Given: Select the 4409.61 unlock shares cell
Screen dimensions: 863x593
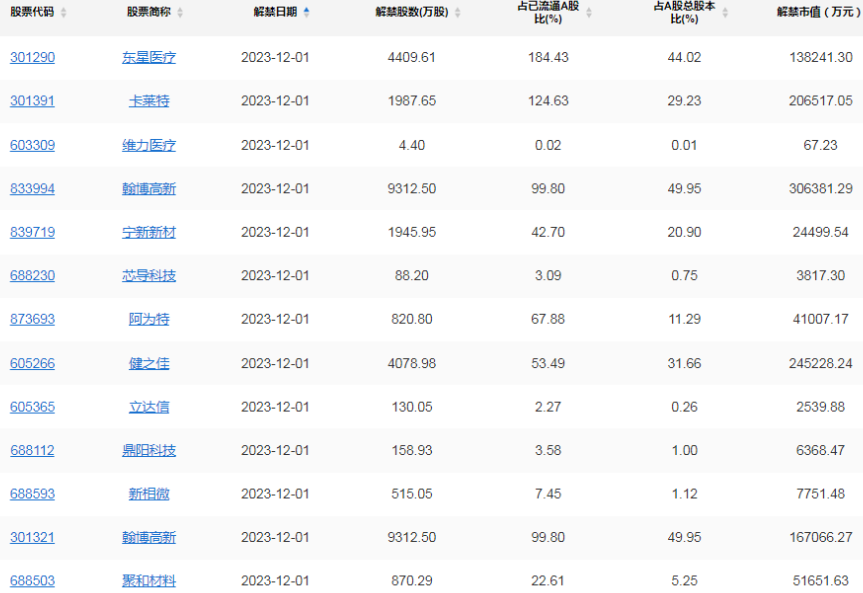Looking at the screenshot, I should (412, 57).
